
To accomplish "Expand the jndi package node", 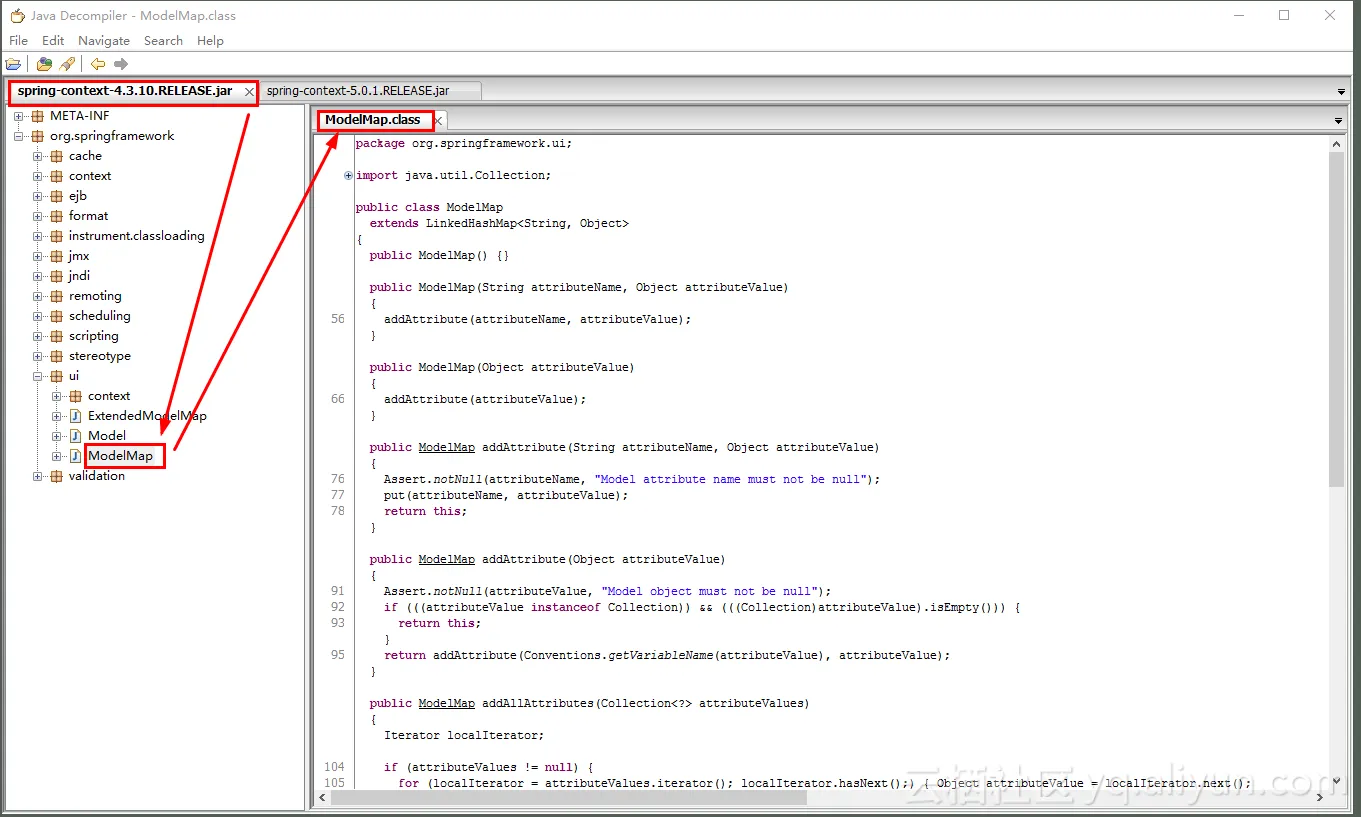I will tap(37, 276).
